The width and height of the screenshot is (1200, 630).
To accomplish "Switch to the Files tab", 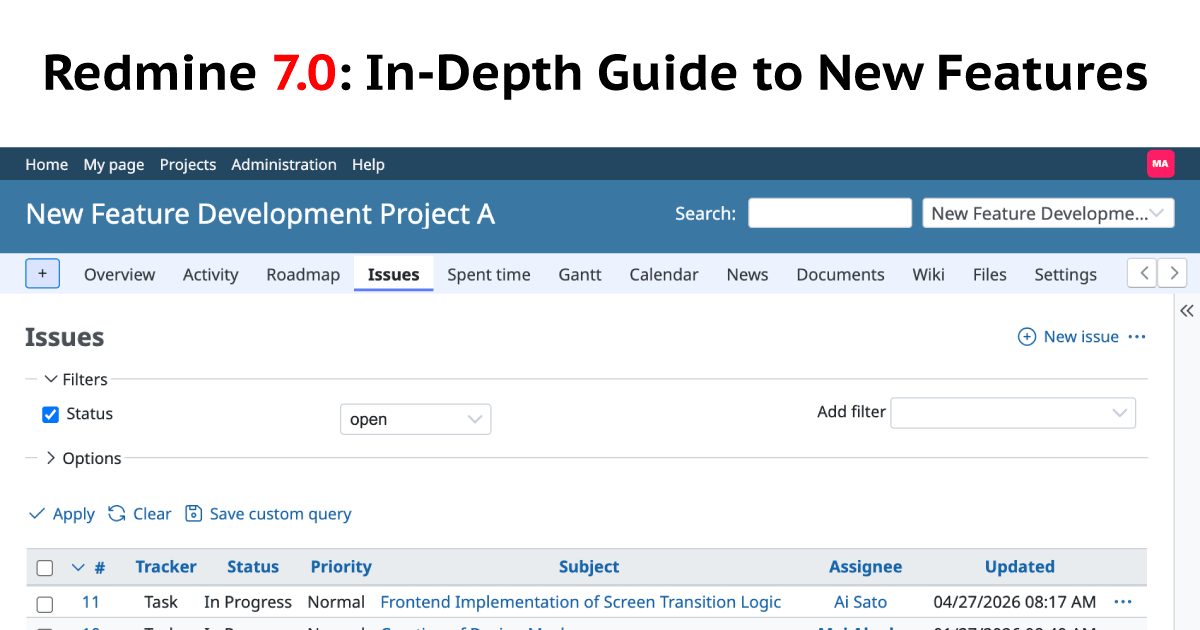I will [990, 275].
